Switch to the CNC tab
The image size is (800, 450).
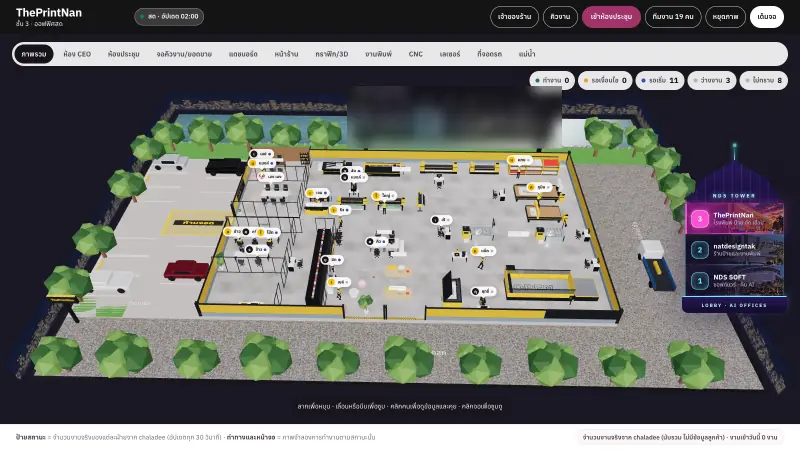pyautogui.click(x=416, y=54)
